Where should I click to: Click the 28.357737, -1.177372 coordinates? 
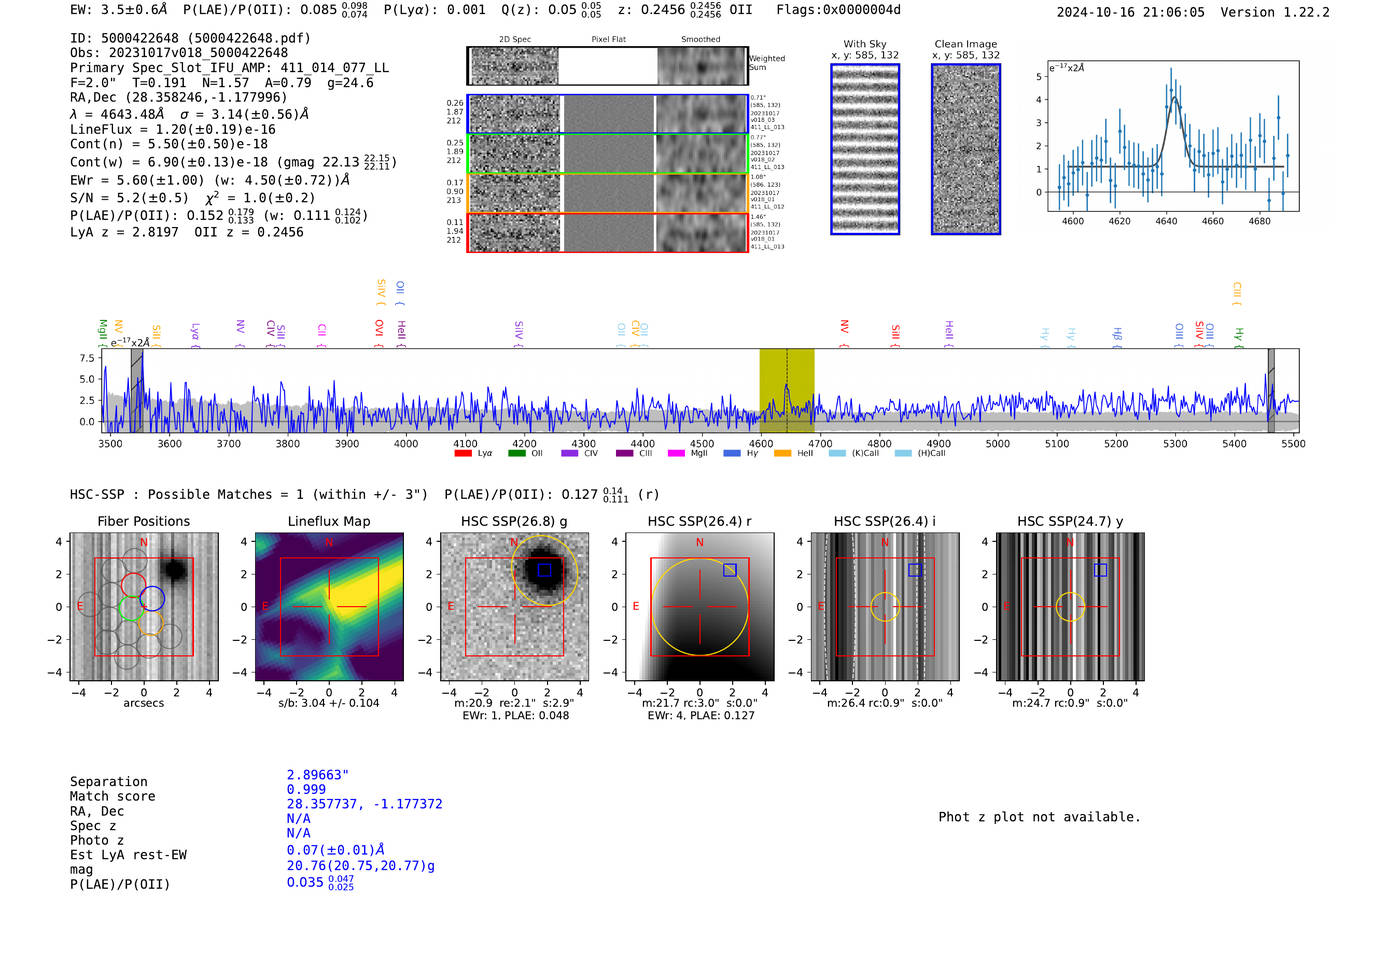364,804
